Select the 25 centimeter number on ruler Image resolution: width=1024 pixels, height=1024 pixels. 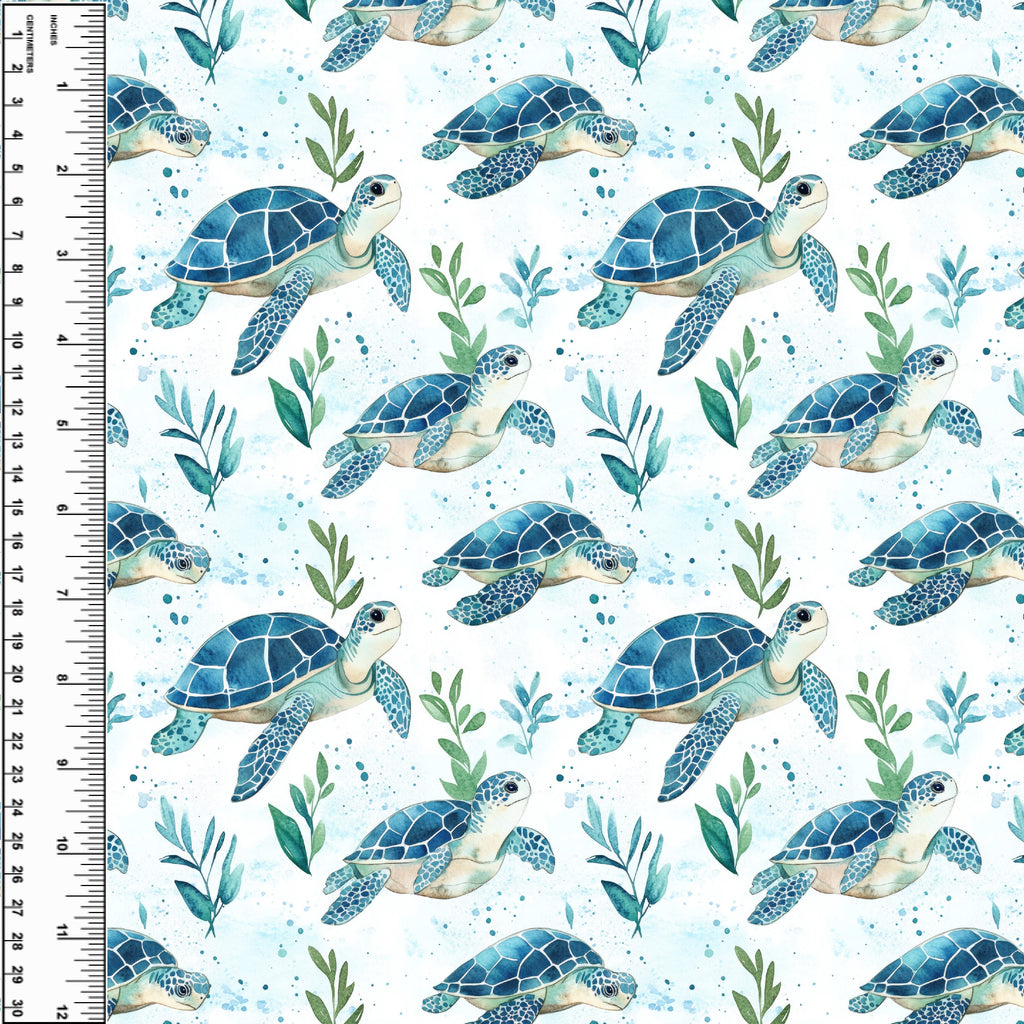coord(18,845)
